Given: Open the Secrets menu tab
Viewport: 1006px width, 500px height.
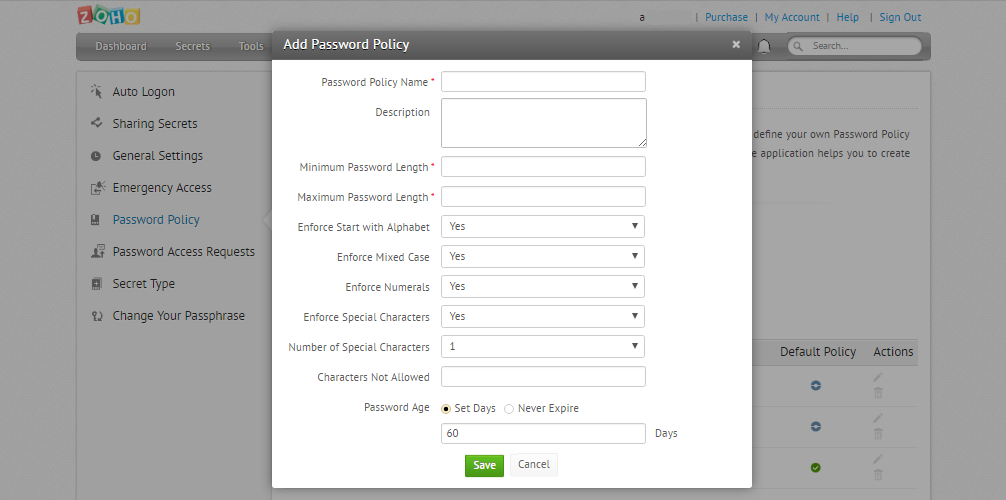Looking at the screenshot, I should click(x=193, y=46).
